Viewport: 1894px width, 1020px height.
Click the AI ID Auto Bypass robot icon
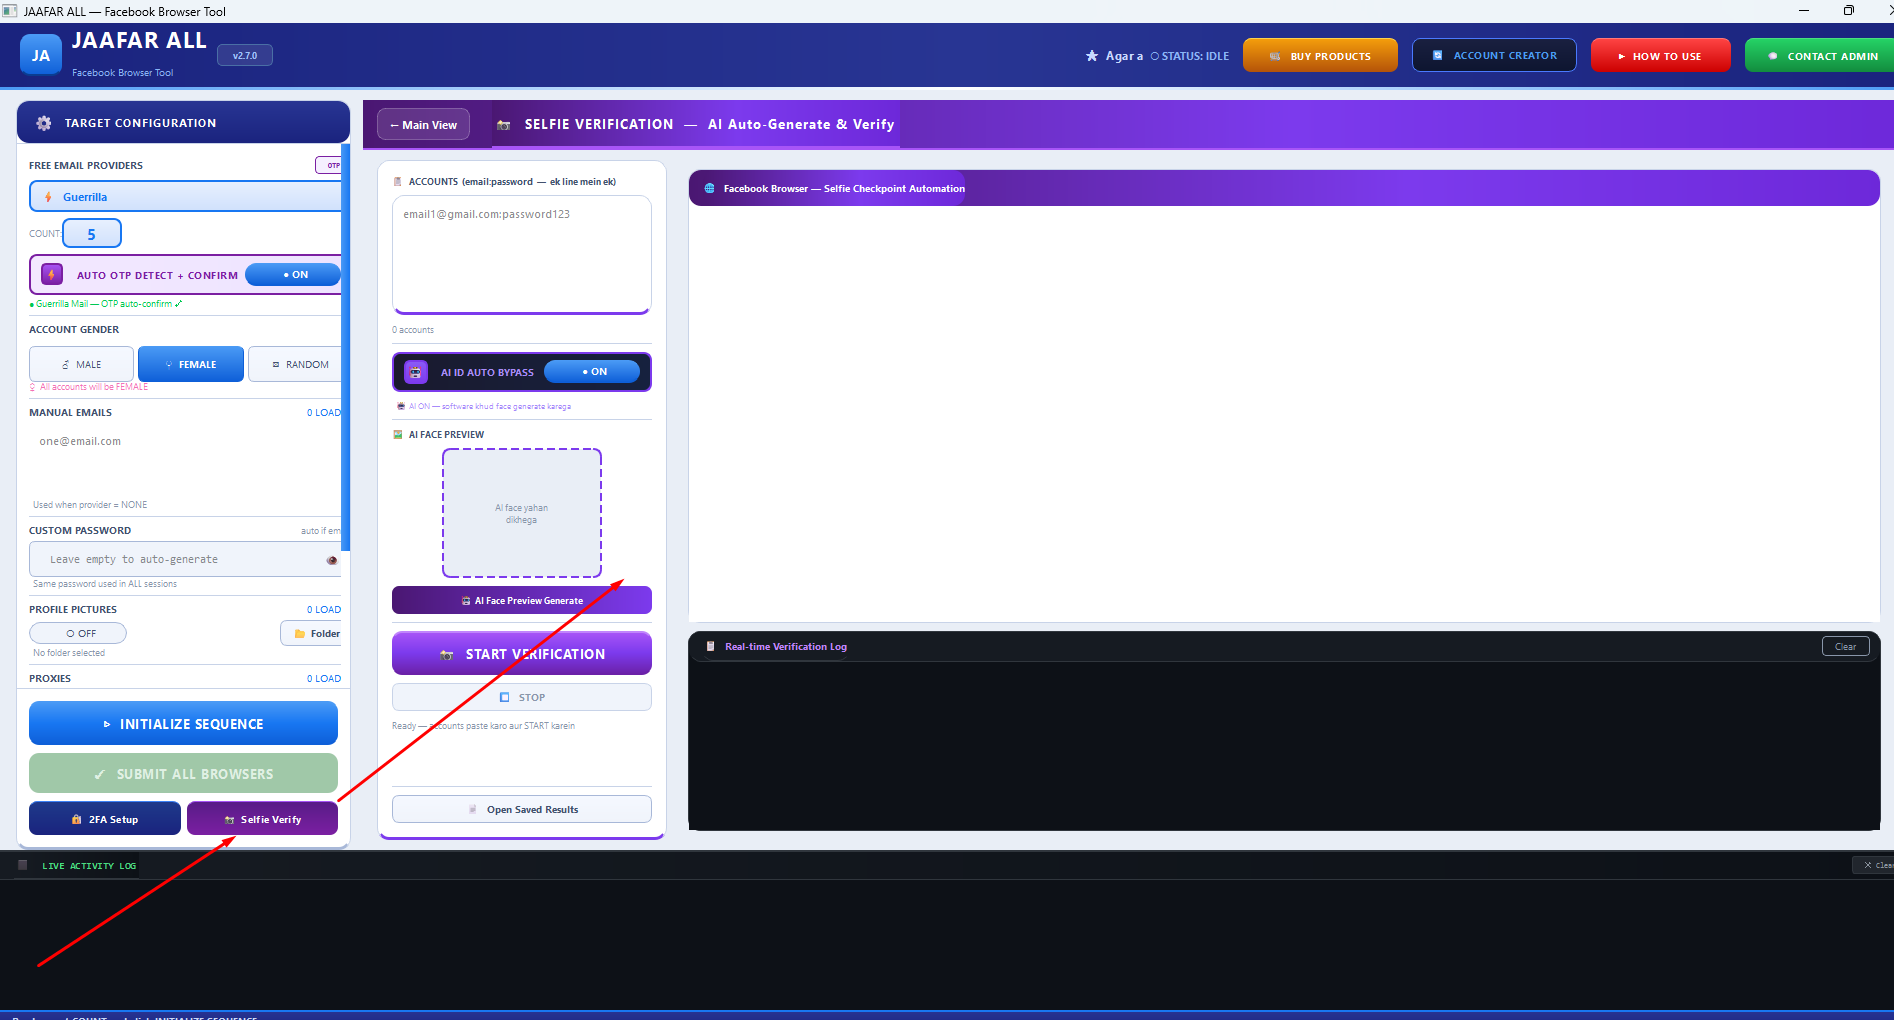[x=416, y=372]
